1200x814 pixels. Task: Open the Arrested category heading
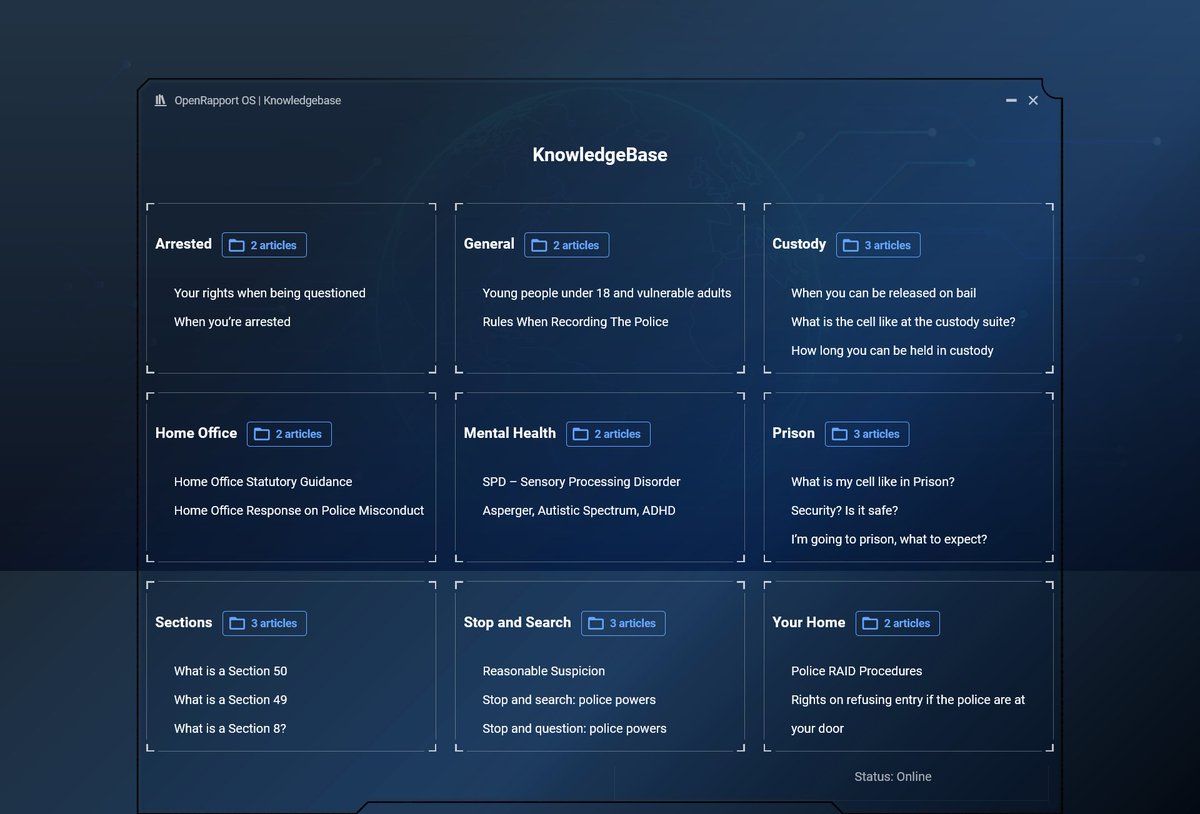184,244
